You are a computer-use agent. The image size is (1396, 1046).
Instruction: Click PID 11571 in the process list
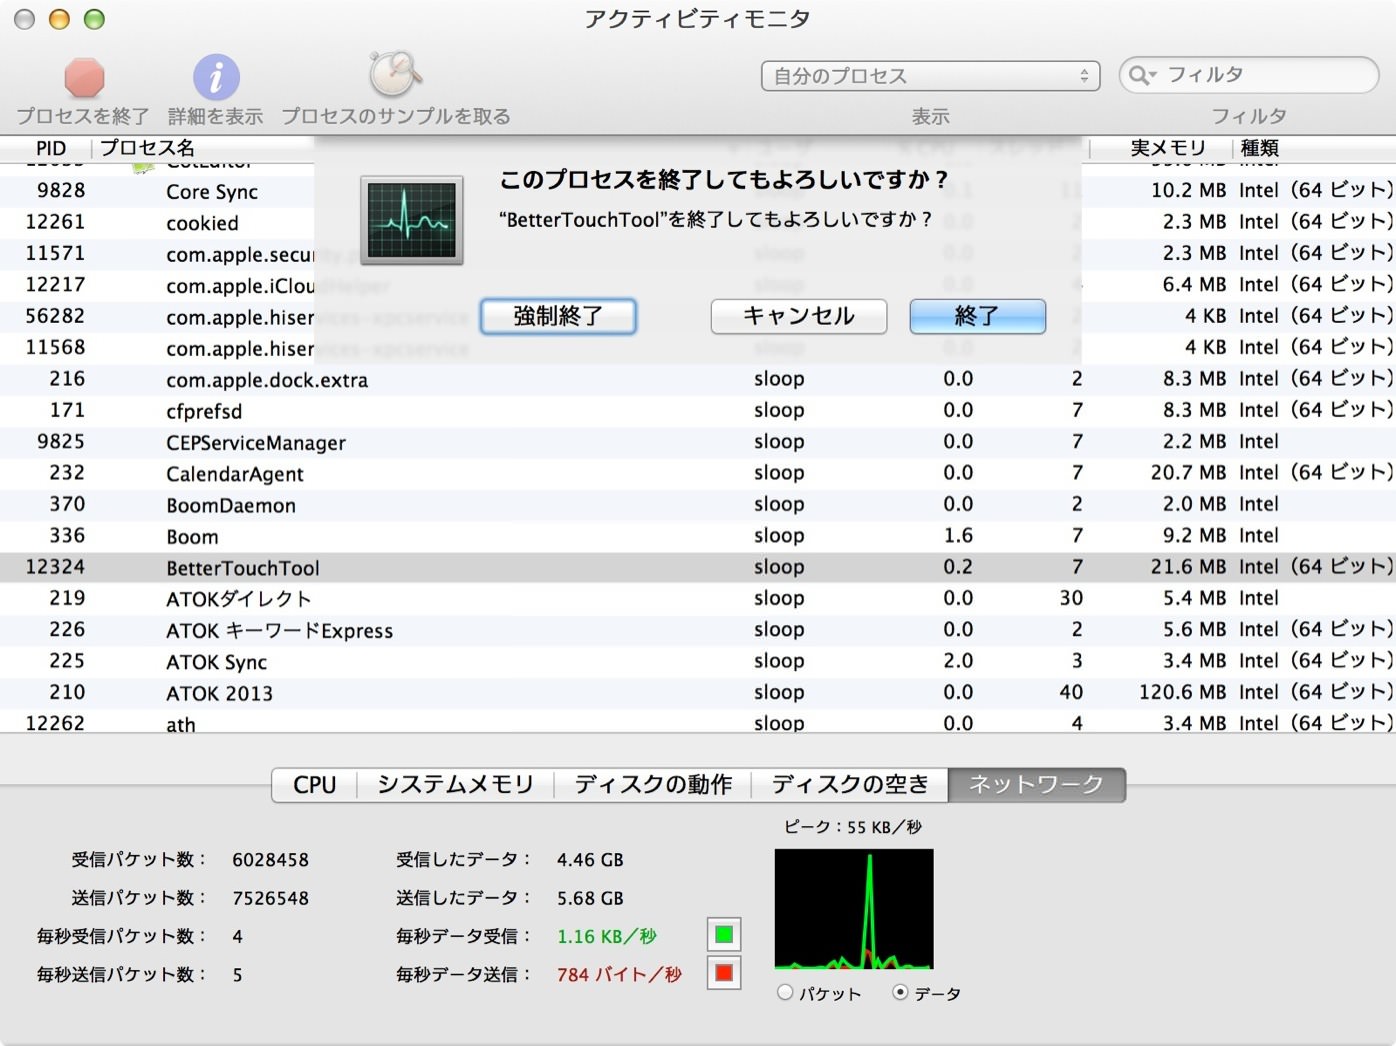click(55, 253)
